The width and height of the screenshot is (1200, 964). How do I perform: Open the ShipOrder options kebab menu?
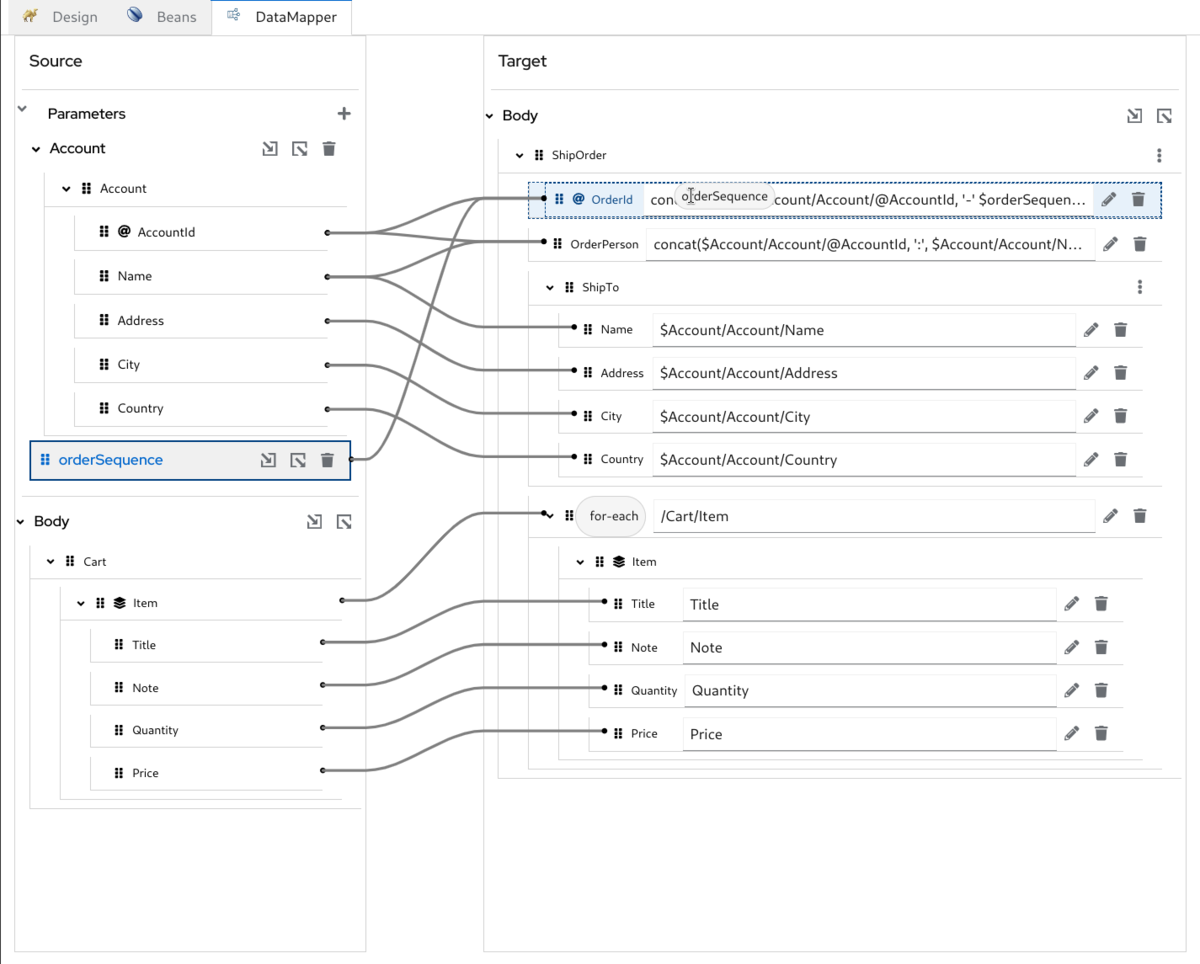coord(1159,155)
